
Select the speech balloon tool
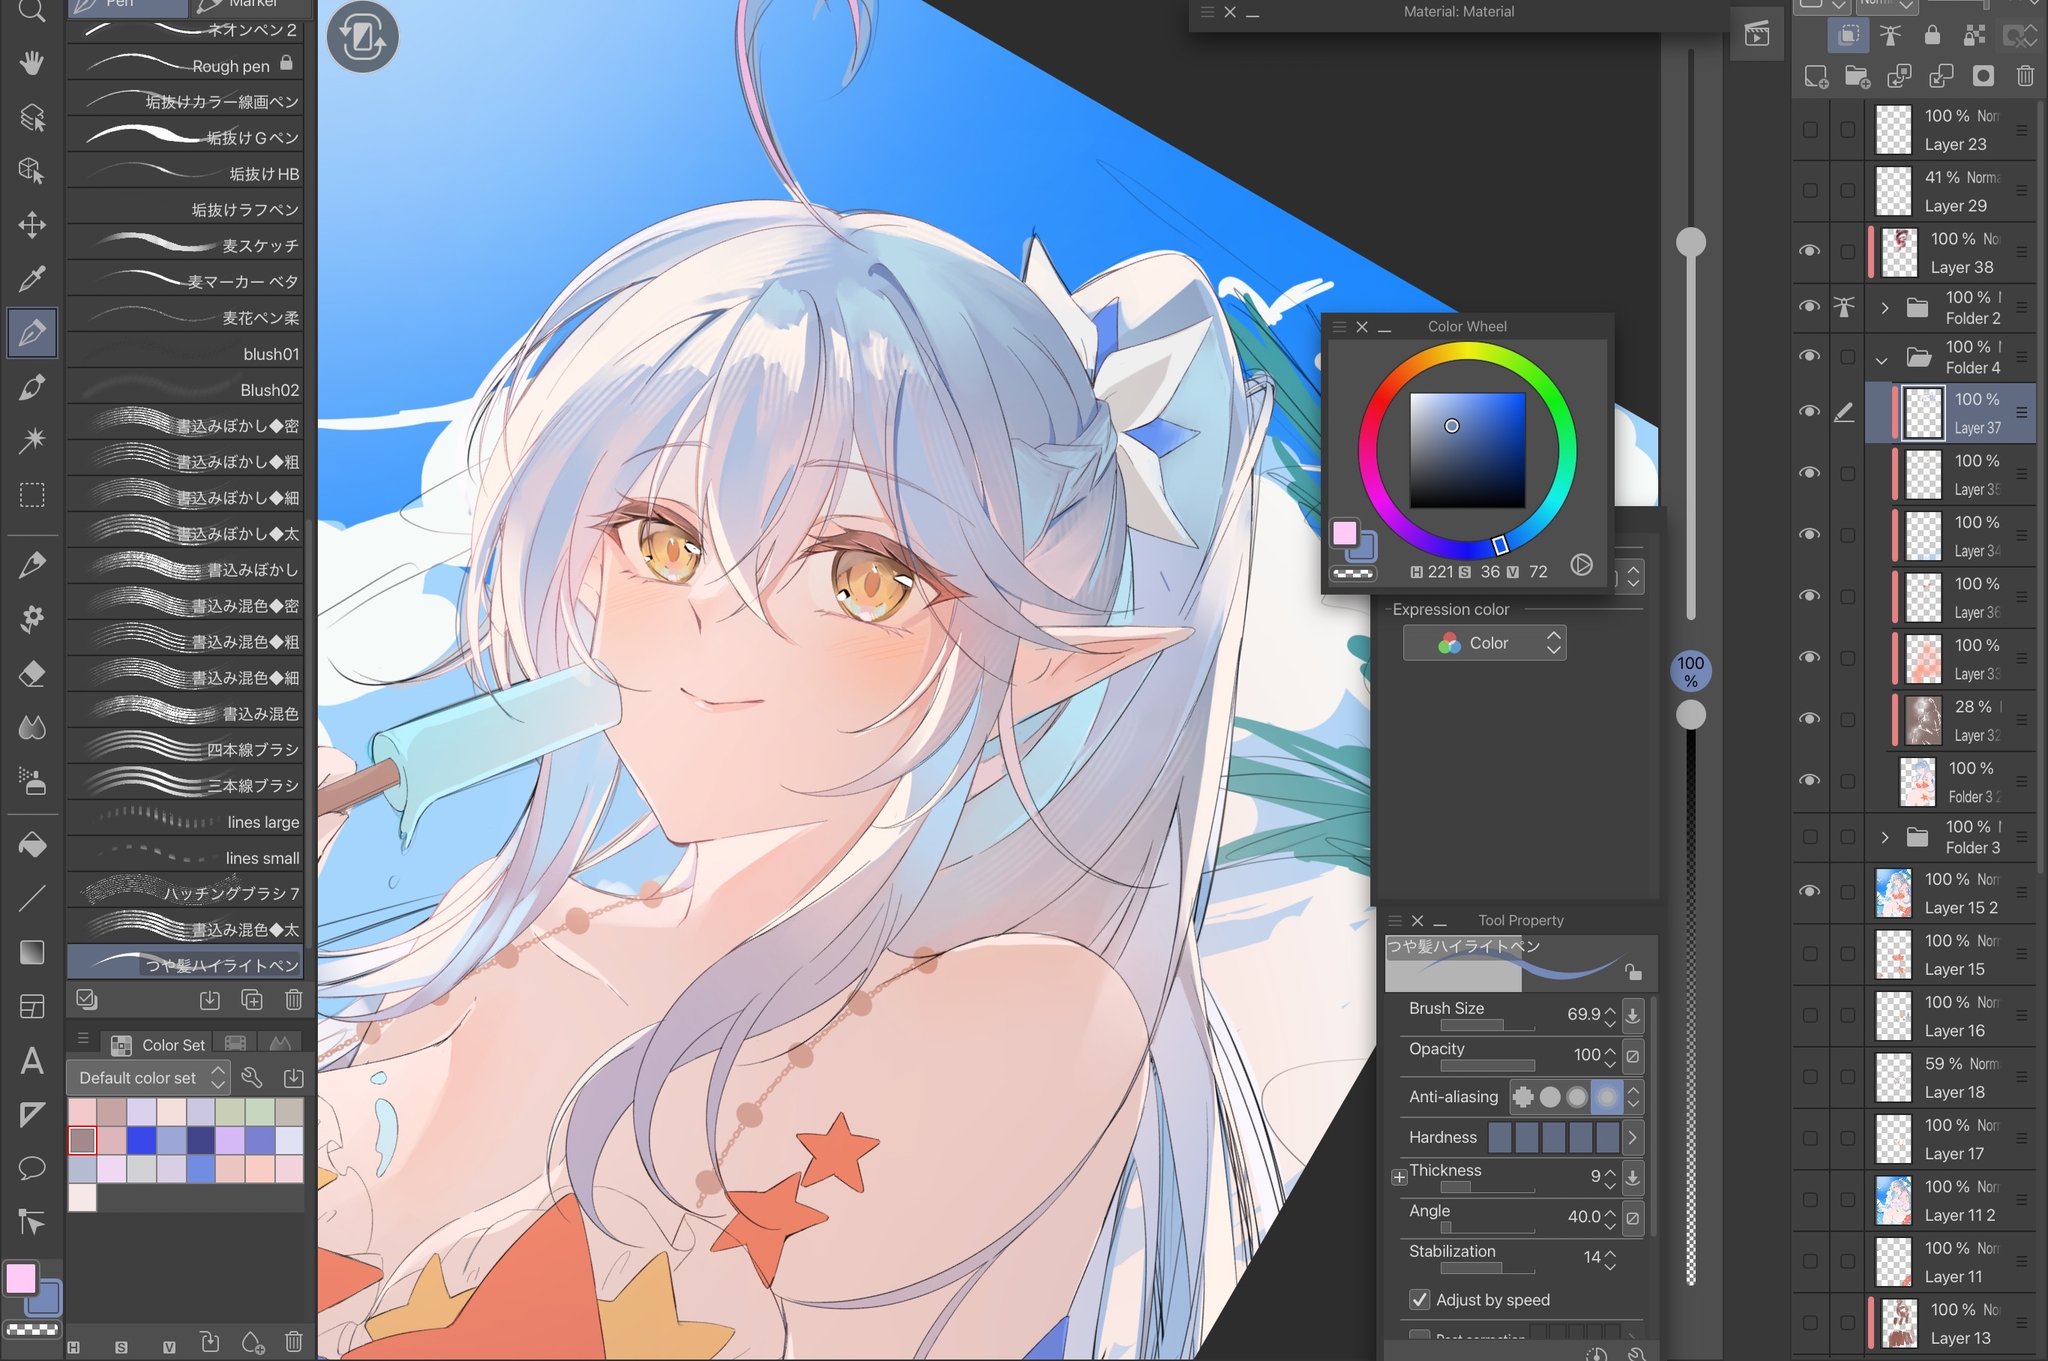coord(32,1168)
